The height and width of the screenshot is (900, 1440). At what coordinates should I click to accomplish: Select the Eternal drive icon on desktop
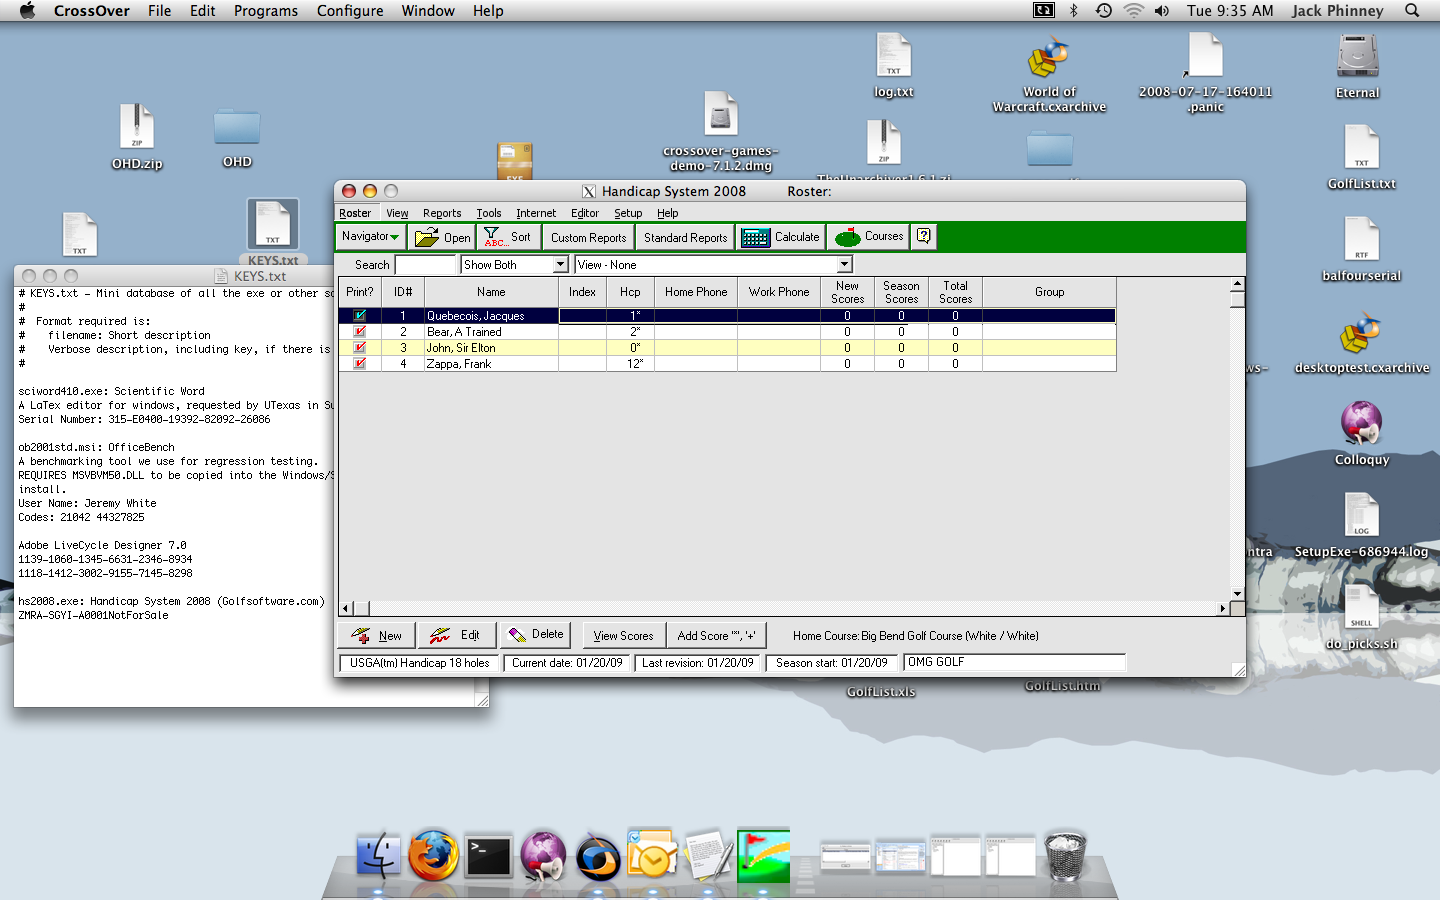[1357, 66]
